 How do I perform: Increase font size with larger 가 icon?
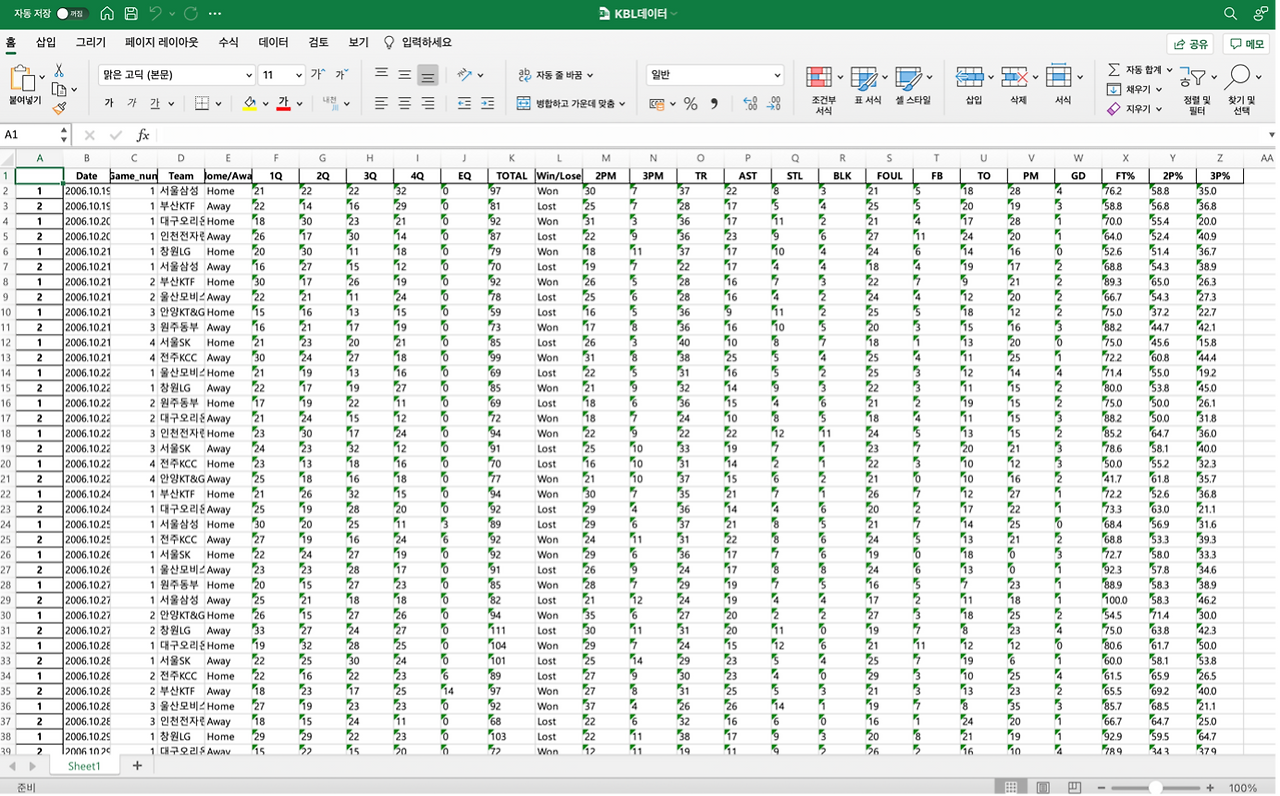click(318, 75)
